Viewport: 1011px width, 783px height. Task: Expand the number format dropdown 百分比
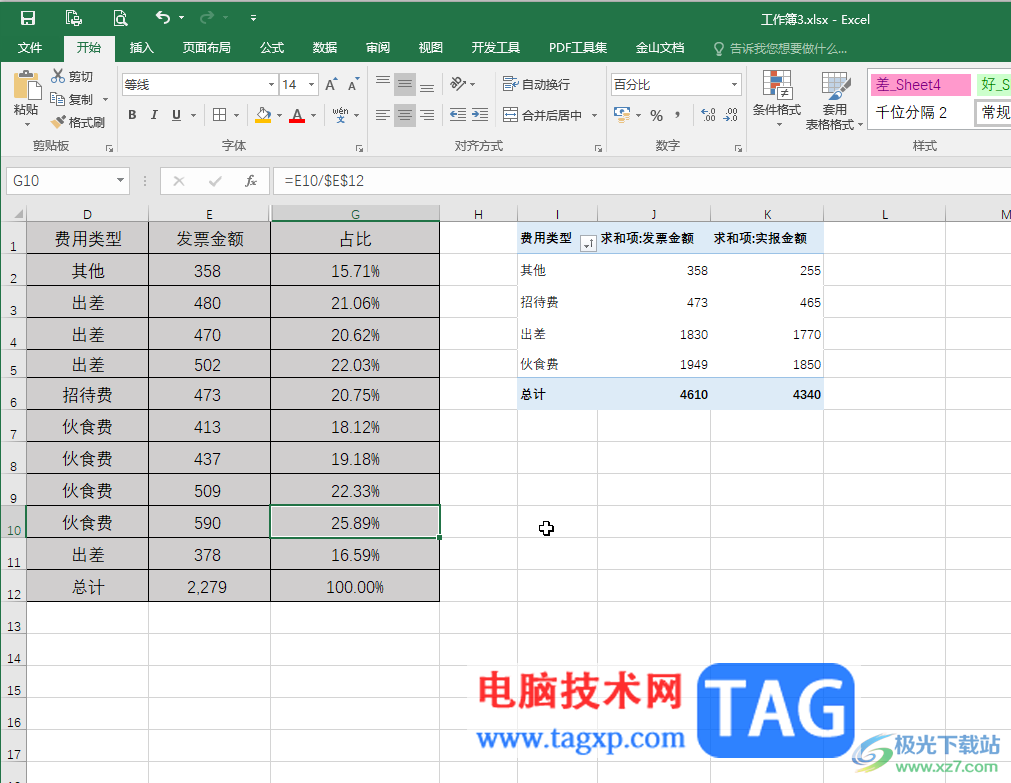coord(734,84)
